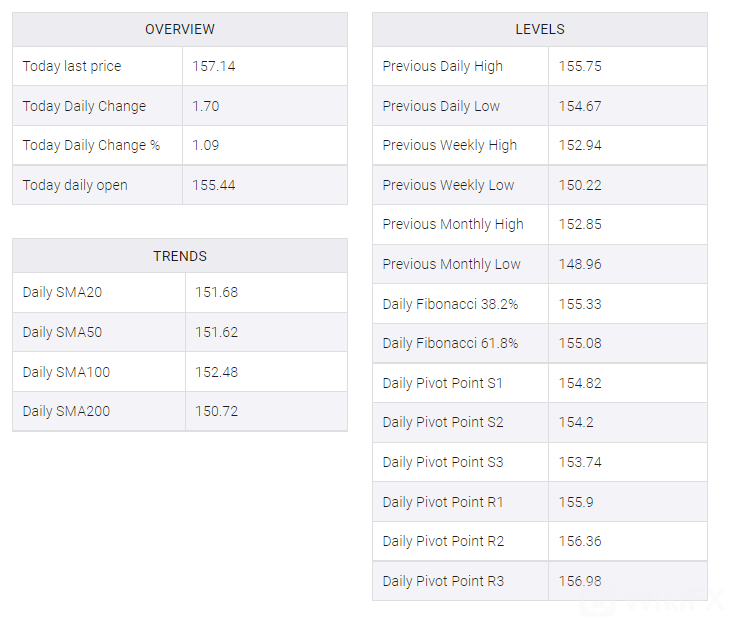Click the Previous Monthly Low value 148.96
The width and height of the screenshot is (736, 634).
pyautogui.click(x=580, y=264)
